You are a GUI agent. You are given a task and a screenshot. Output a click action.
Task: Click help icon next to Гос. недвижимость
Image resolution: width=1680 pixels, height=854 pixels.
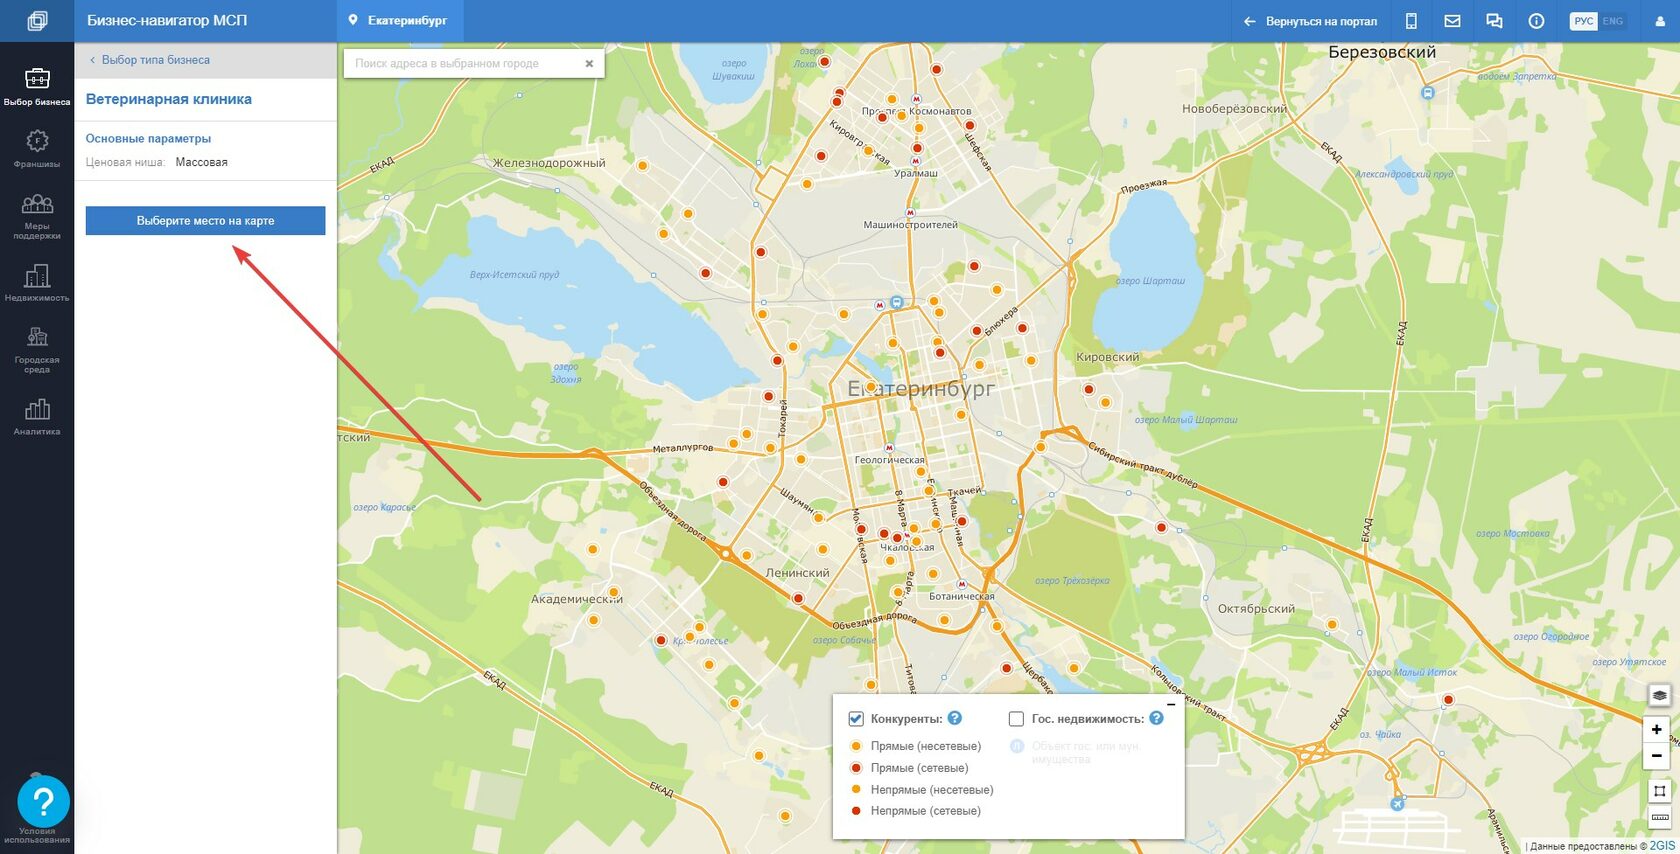(1156, 718)
